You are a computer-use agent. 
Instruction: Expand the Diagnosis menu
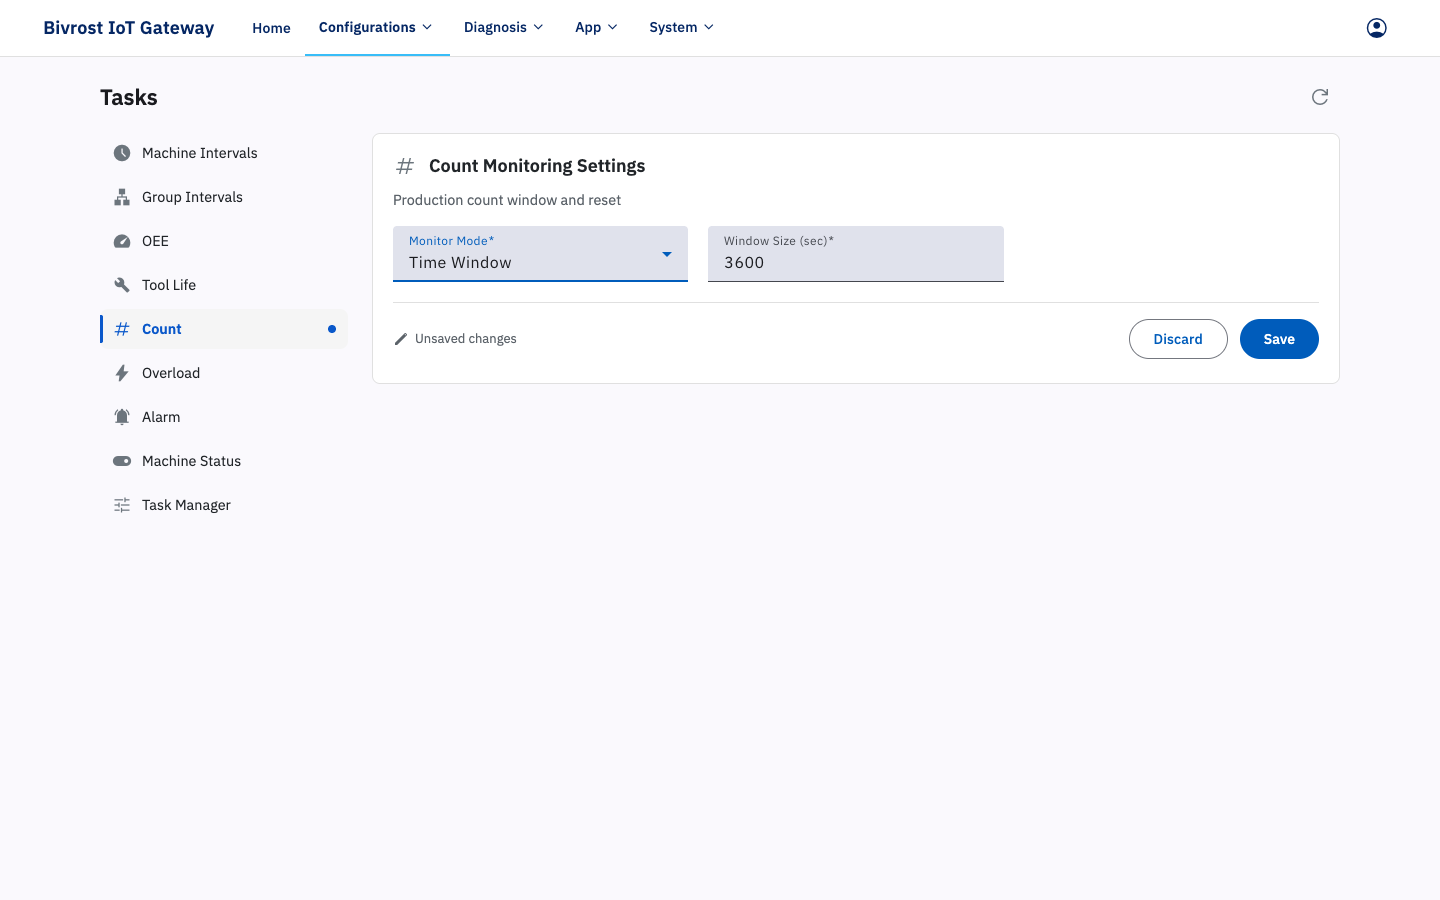pos(504,27)
